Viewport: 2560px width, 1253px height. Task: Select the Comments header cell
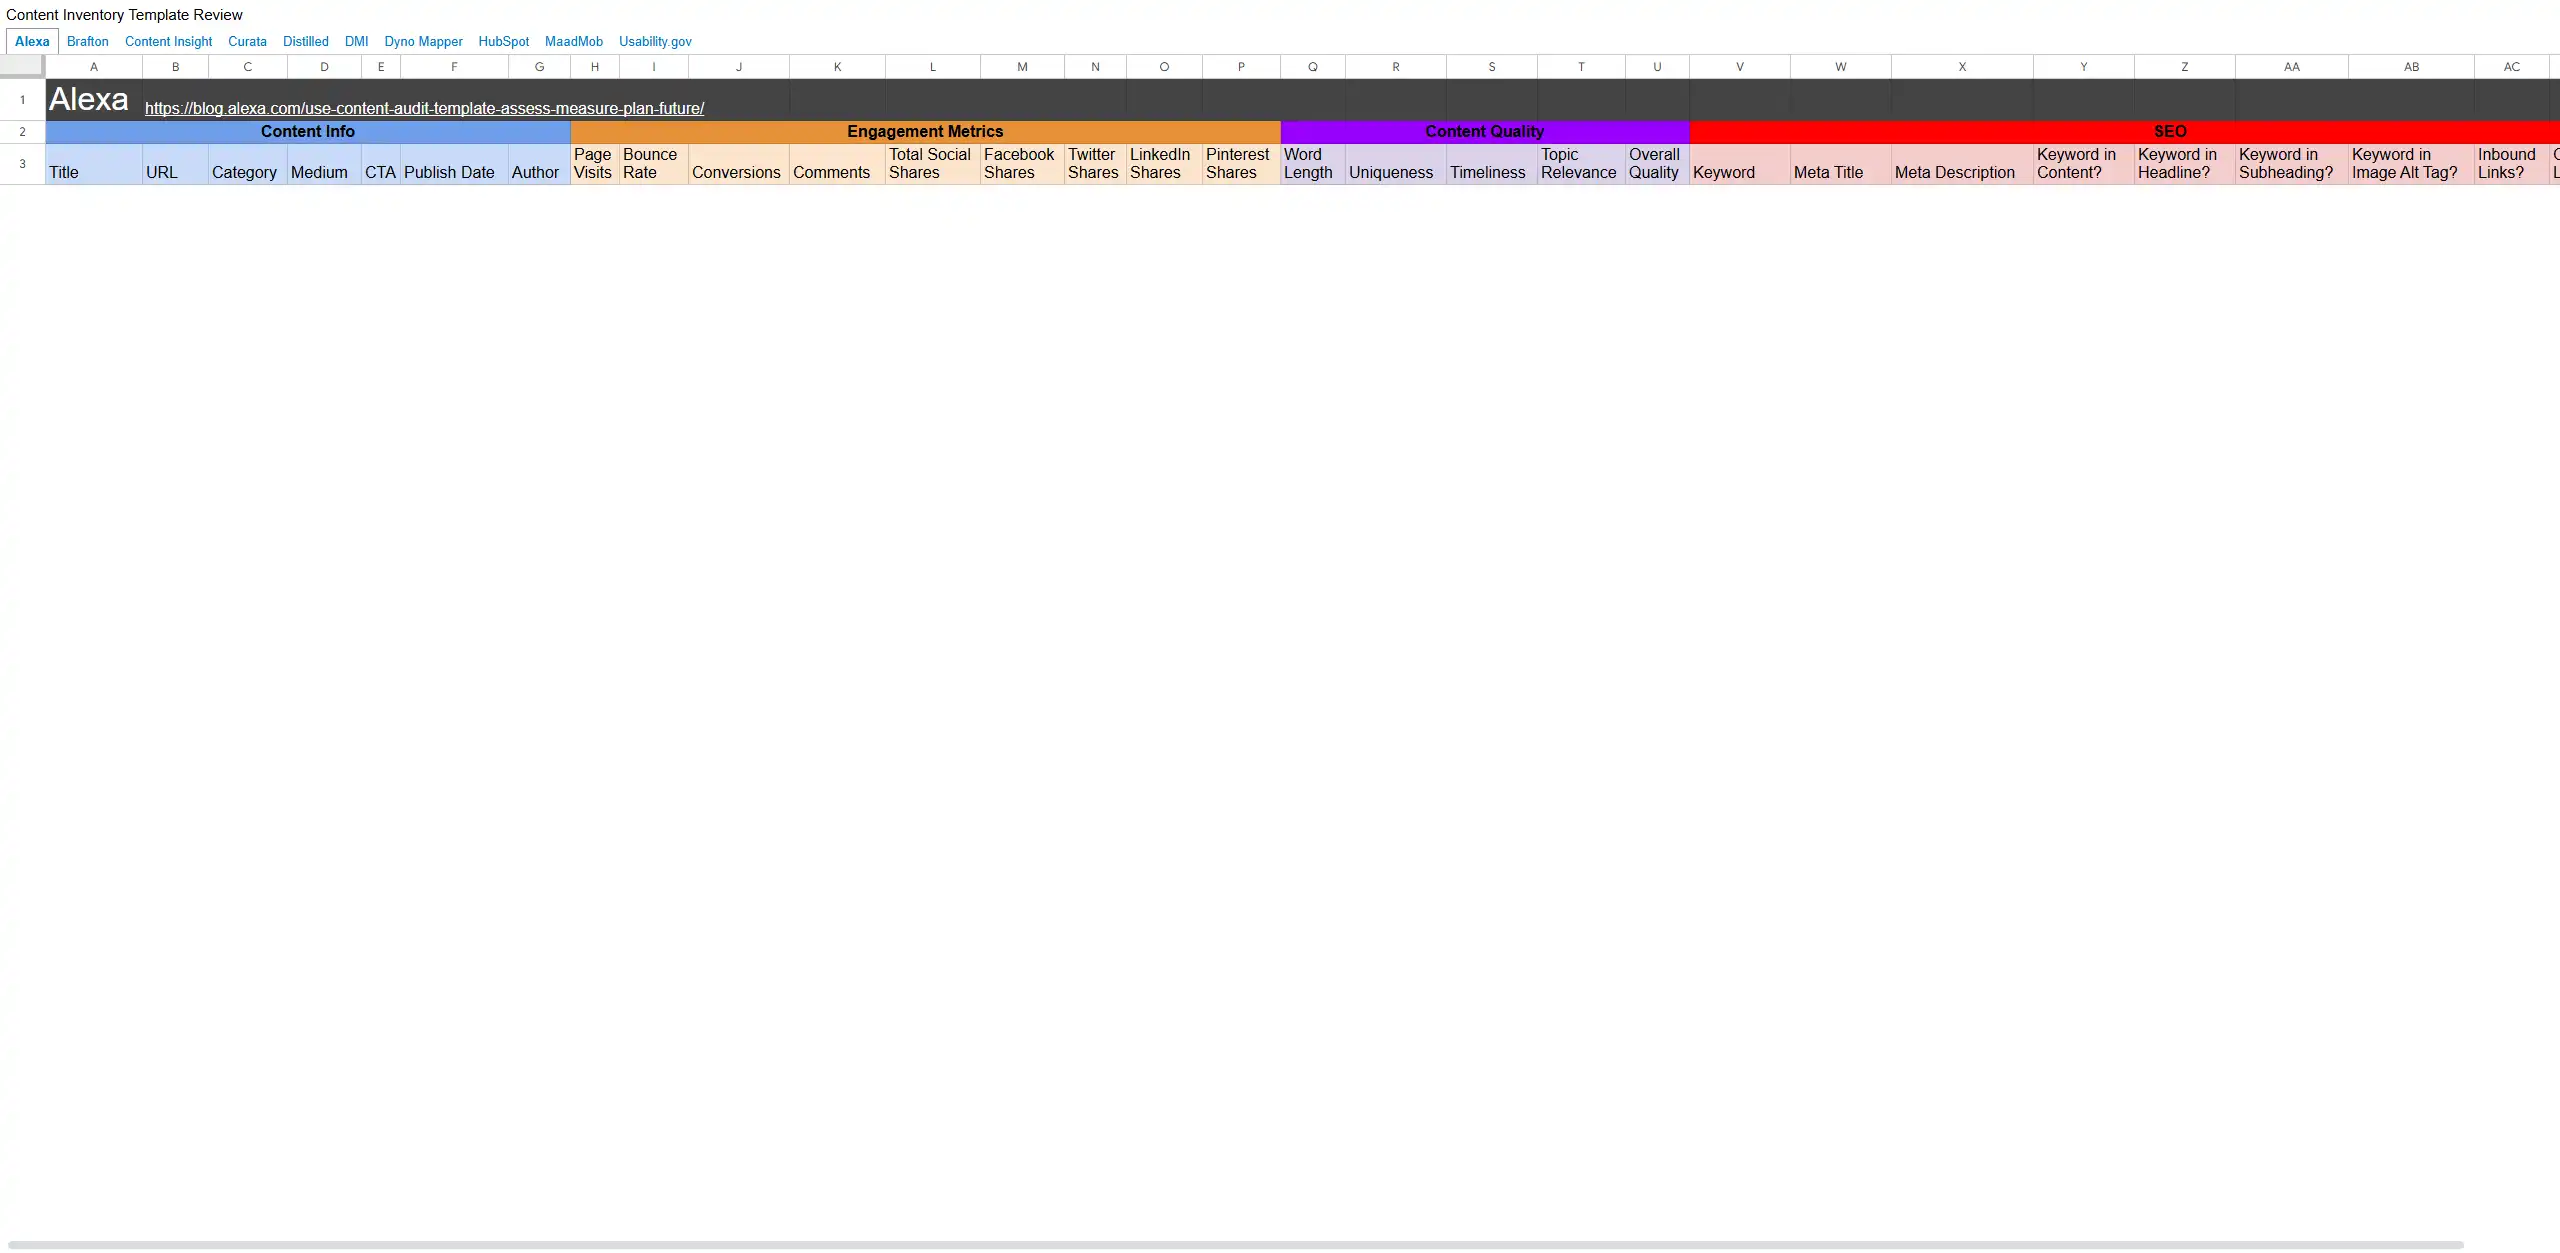(x=838, y=164)
